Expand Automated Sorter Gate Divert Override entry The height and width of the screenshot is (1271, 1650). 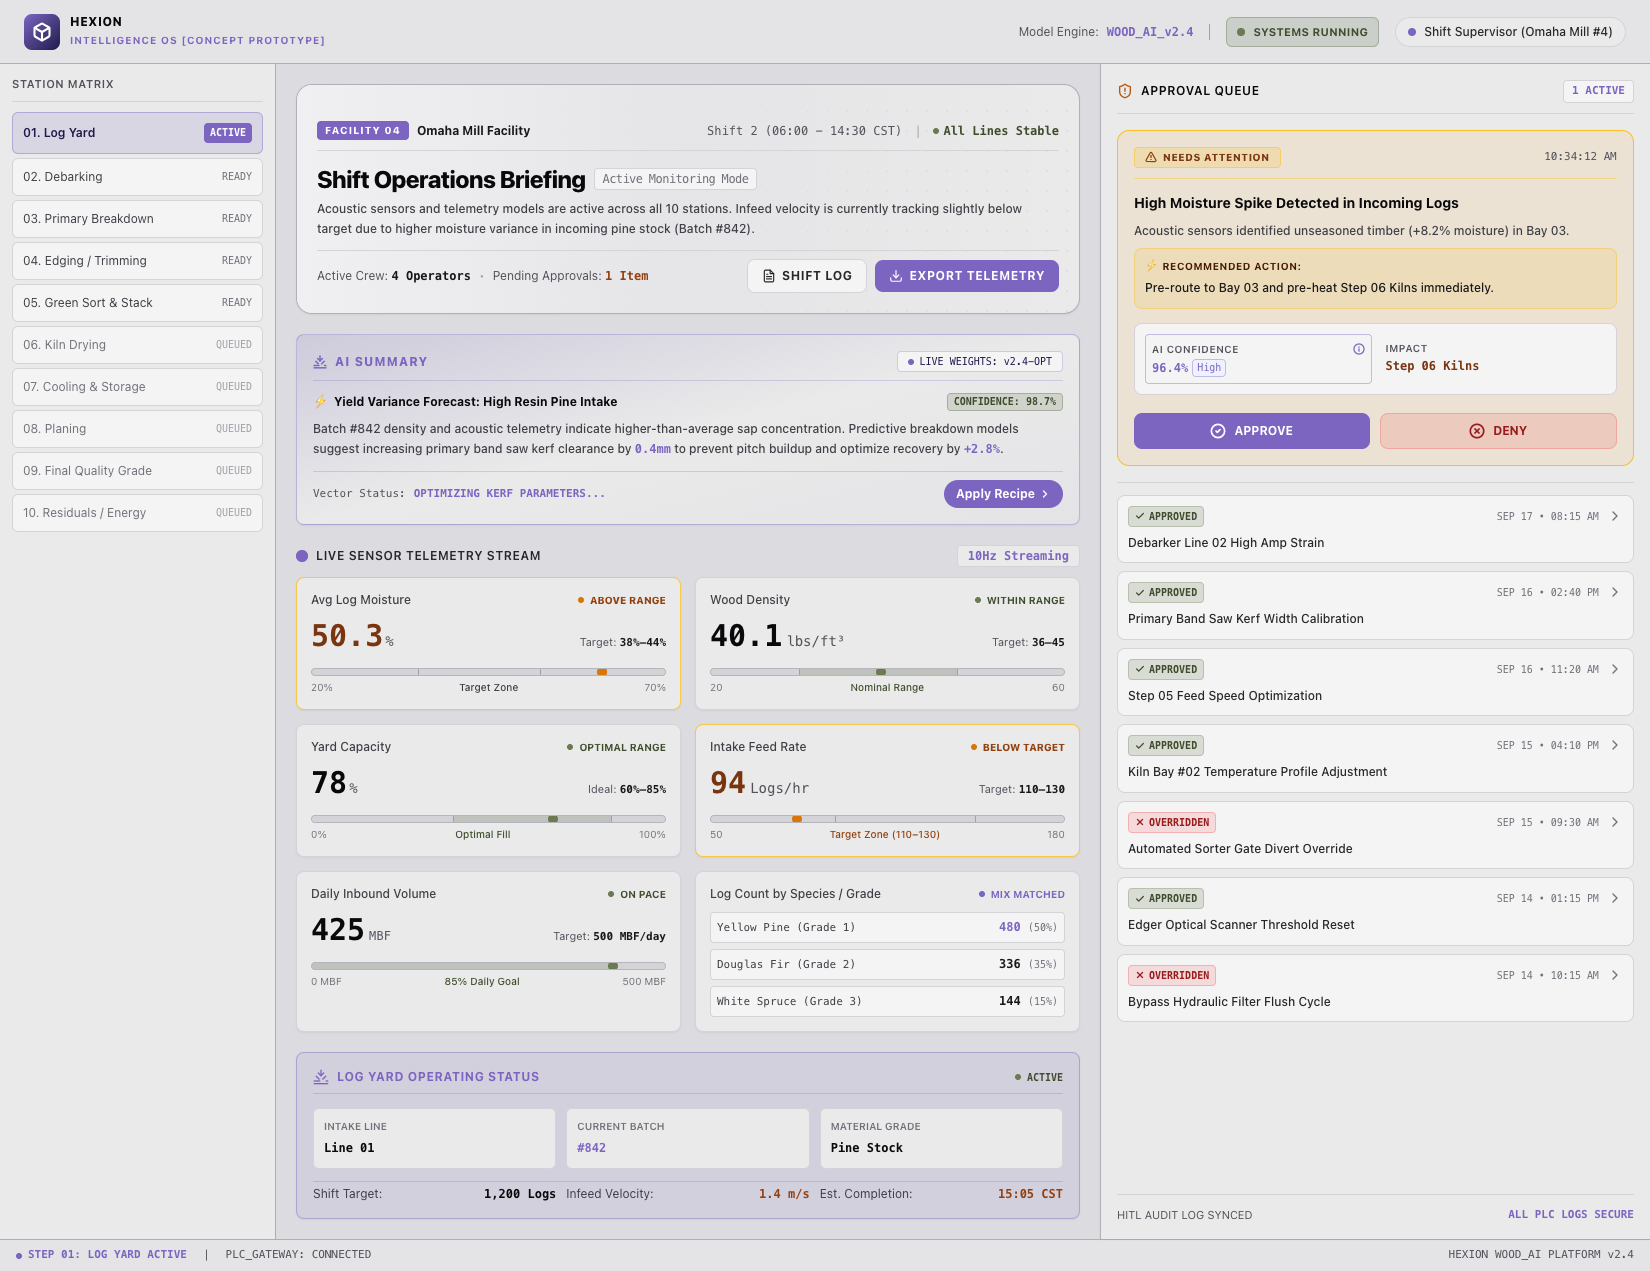(1375, 835)
